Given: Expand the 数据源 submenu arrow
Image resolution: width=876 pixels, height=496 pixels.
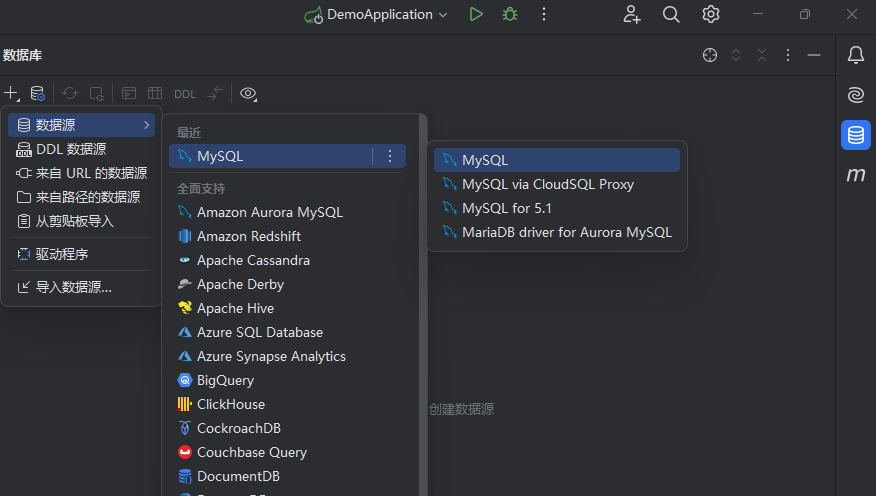Looking at the screenshot, I should [x=147, y=125].
